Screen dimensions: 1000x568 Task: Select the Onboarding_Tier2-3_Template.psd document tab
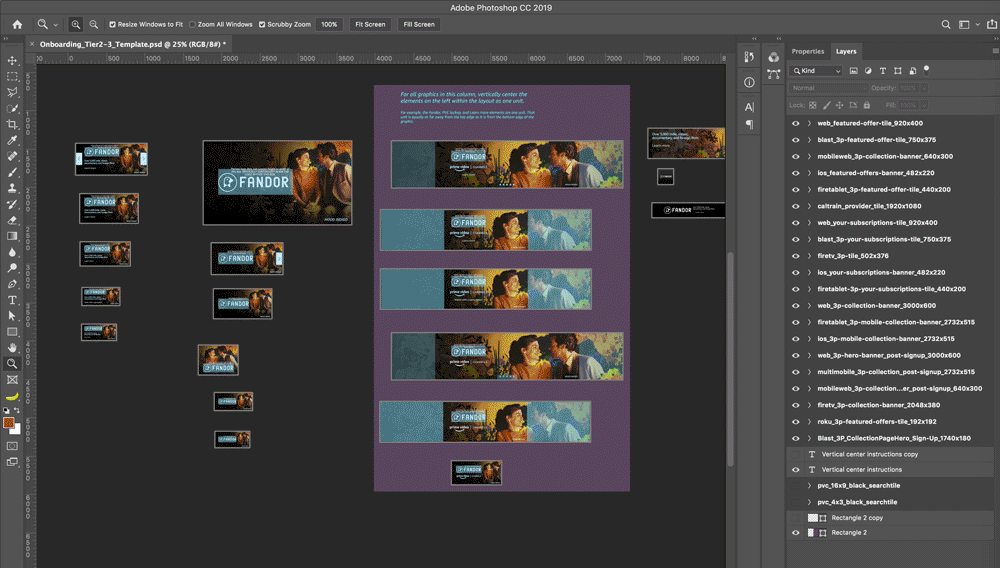tap(132, 44)
